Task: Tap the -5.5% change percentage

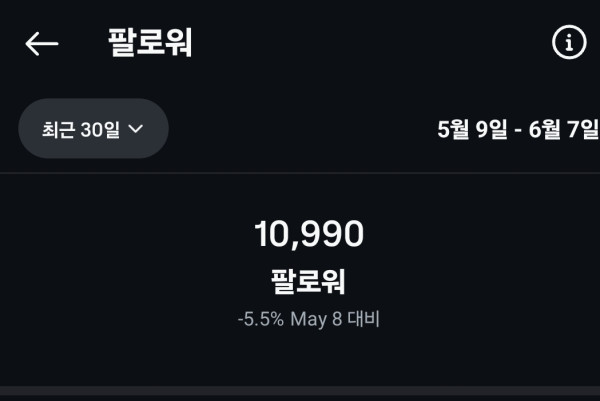Action: click(x=260, y=320)
